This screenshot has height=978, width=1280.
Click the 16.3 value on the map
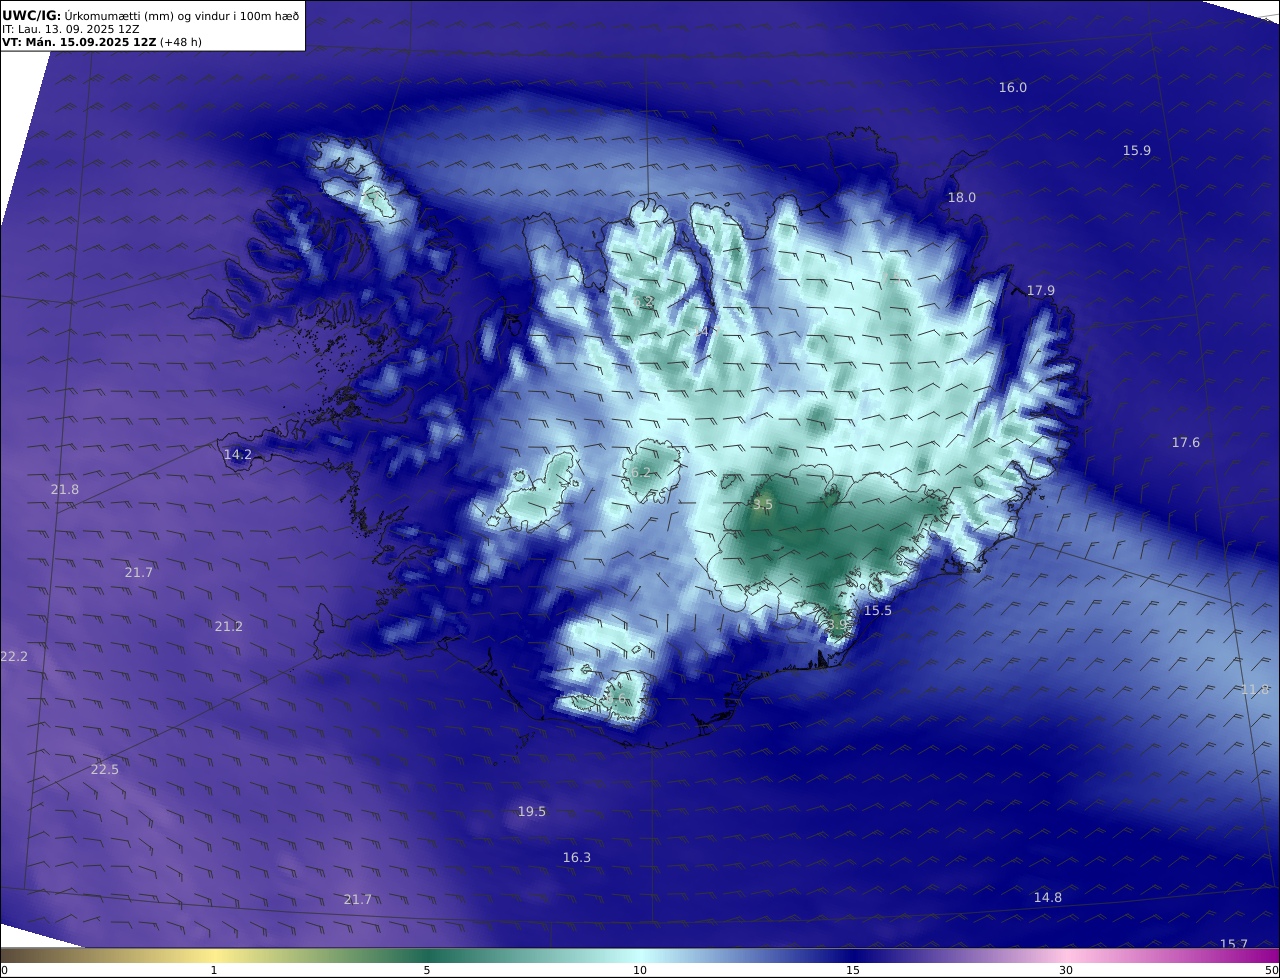tap(577, 858)
